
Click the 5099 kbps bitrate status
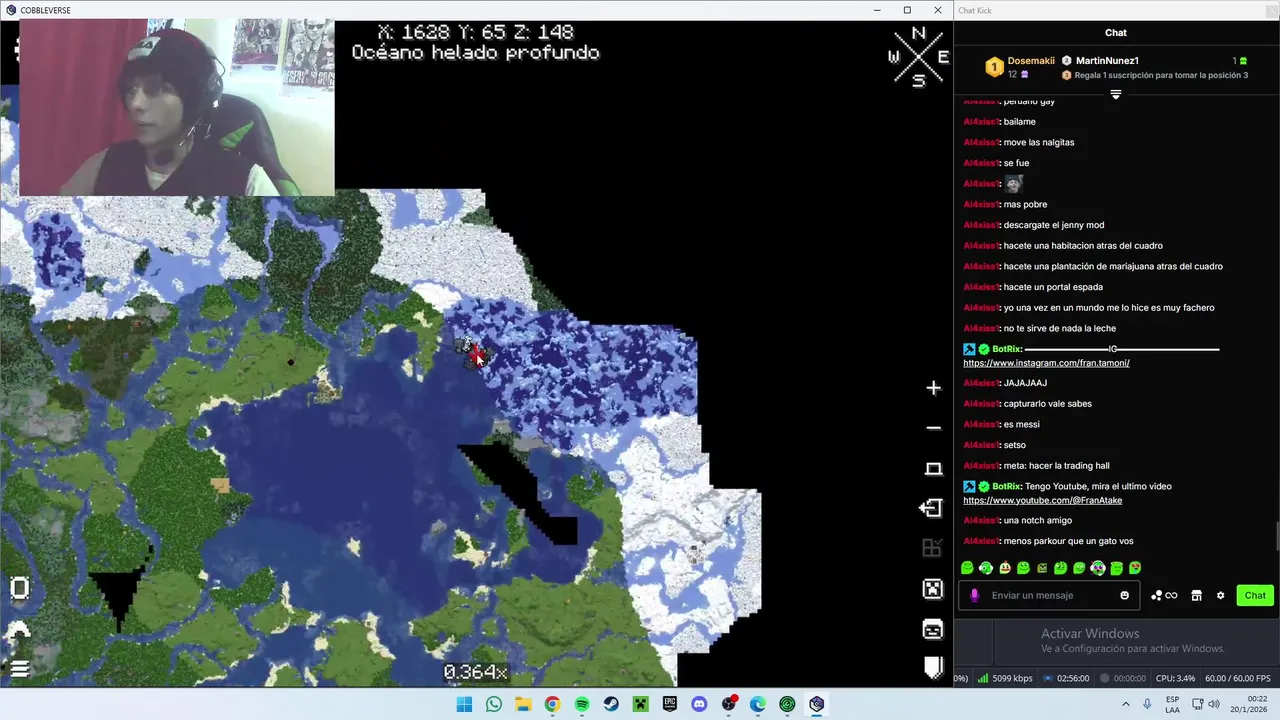pyautogui.click(x=1005, y=678)
